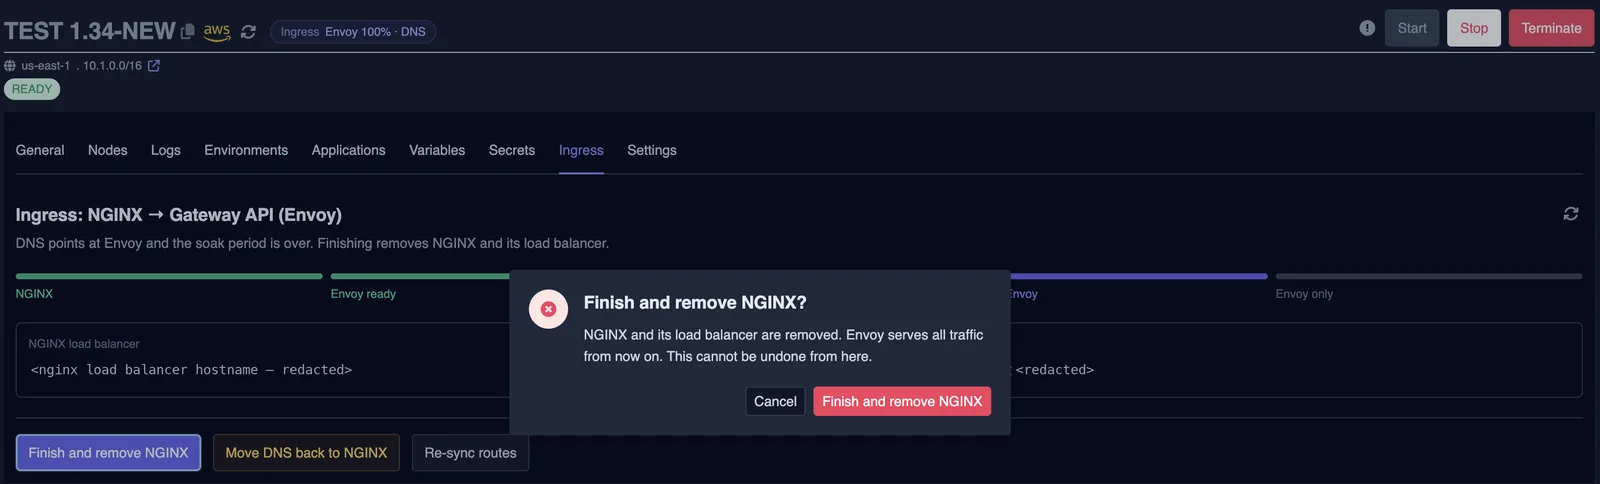Click the NGINX progress step bar

tap(169, 276)
